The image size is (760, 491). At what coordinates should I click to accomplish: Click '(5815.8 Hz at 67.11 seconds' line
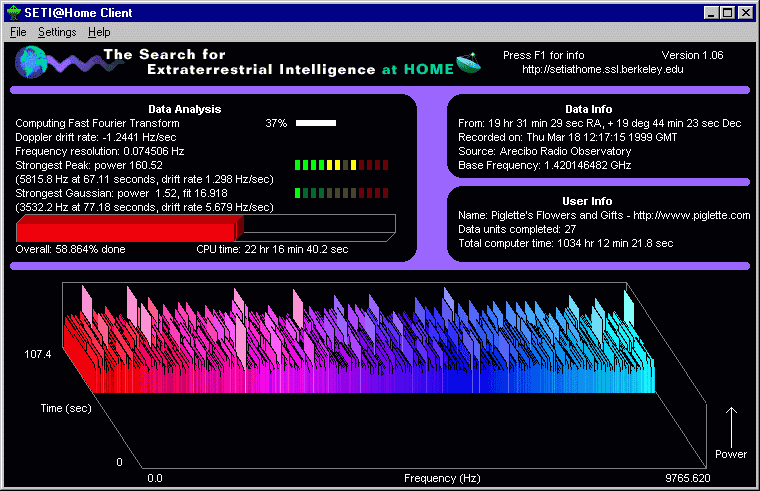144,179
